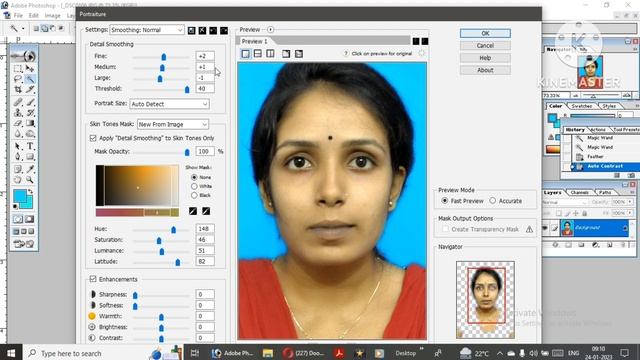The image size is (640, 360).
Task: Choose Fast Preview mode
Action: pos(445,201)
